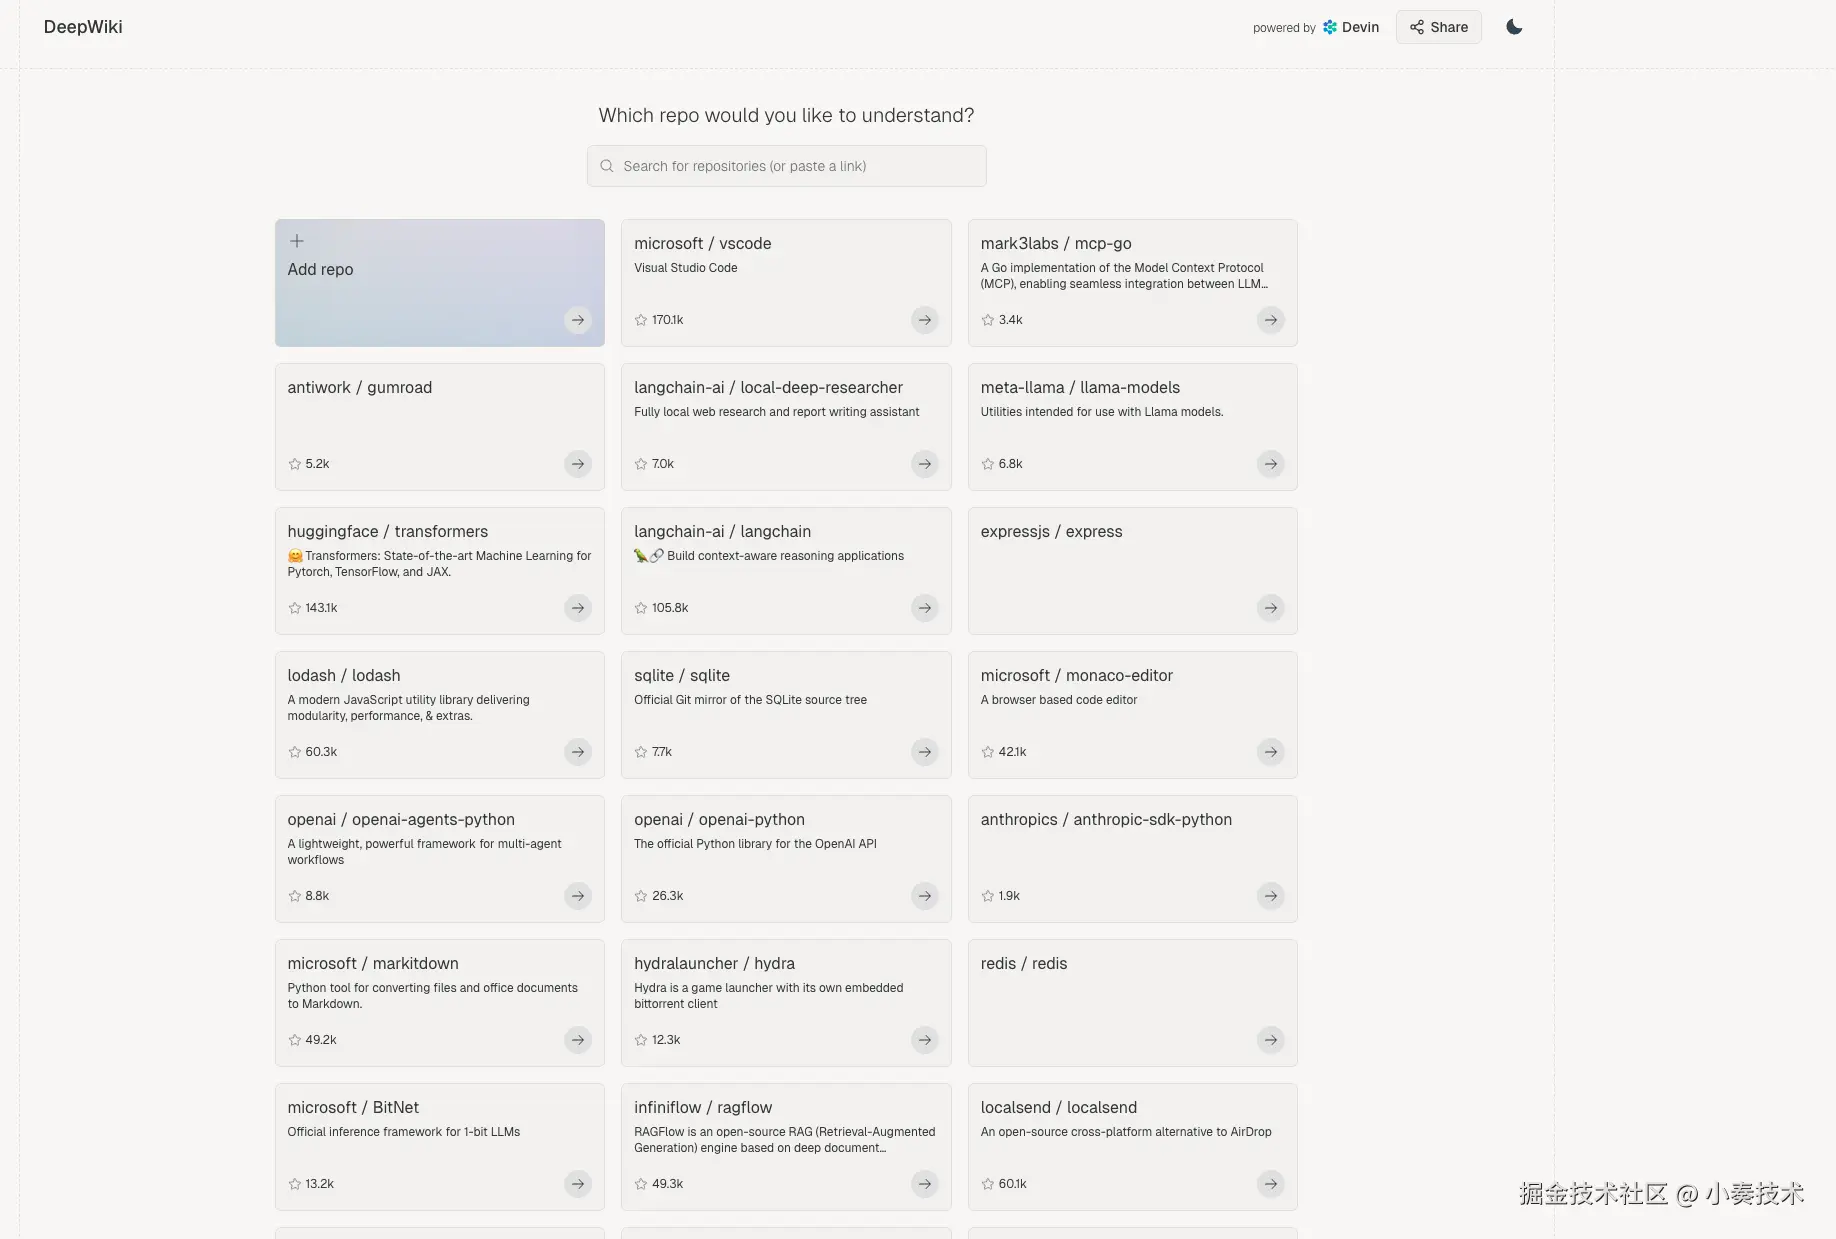Click star icon on langchain-ai / langchain card
Viewport: 1836px width, 1239px height.
tap(641, 608)
